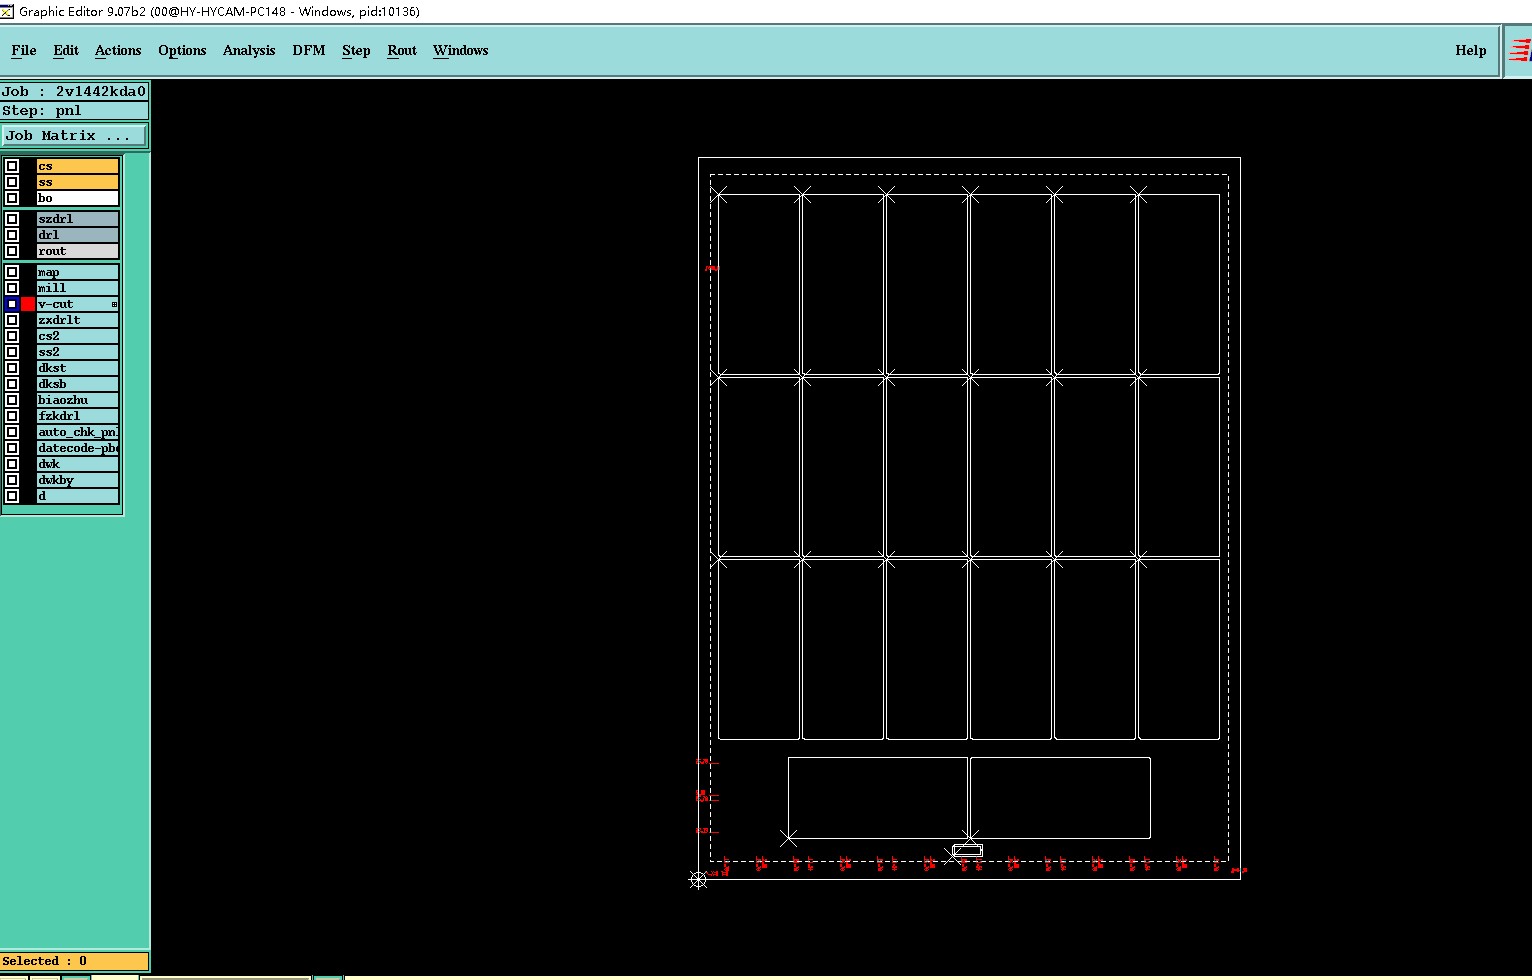Viewport: 1532px width, 980px height.
Task: Click the Job : 2v1442kda0 label
Action: (74, 91)
